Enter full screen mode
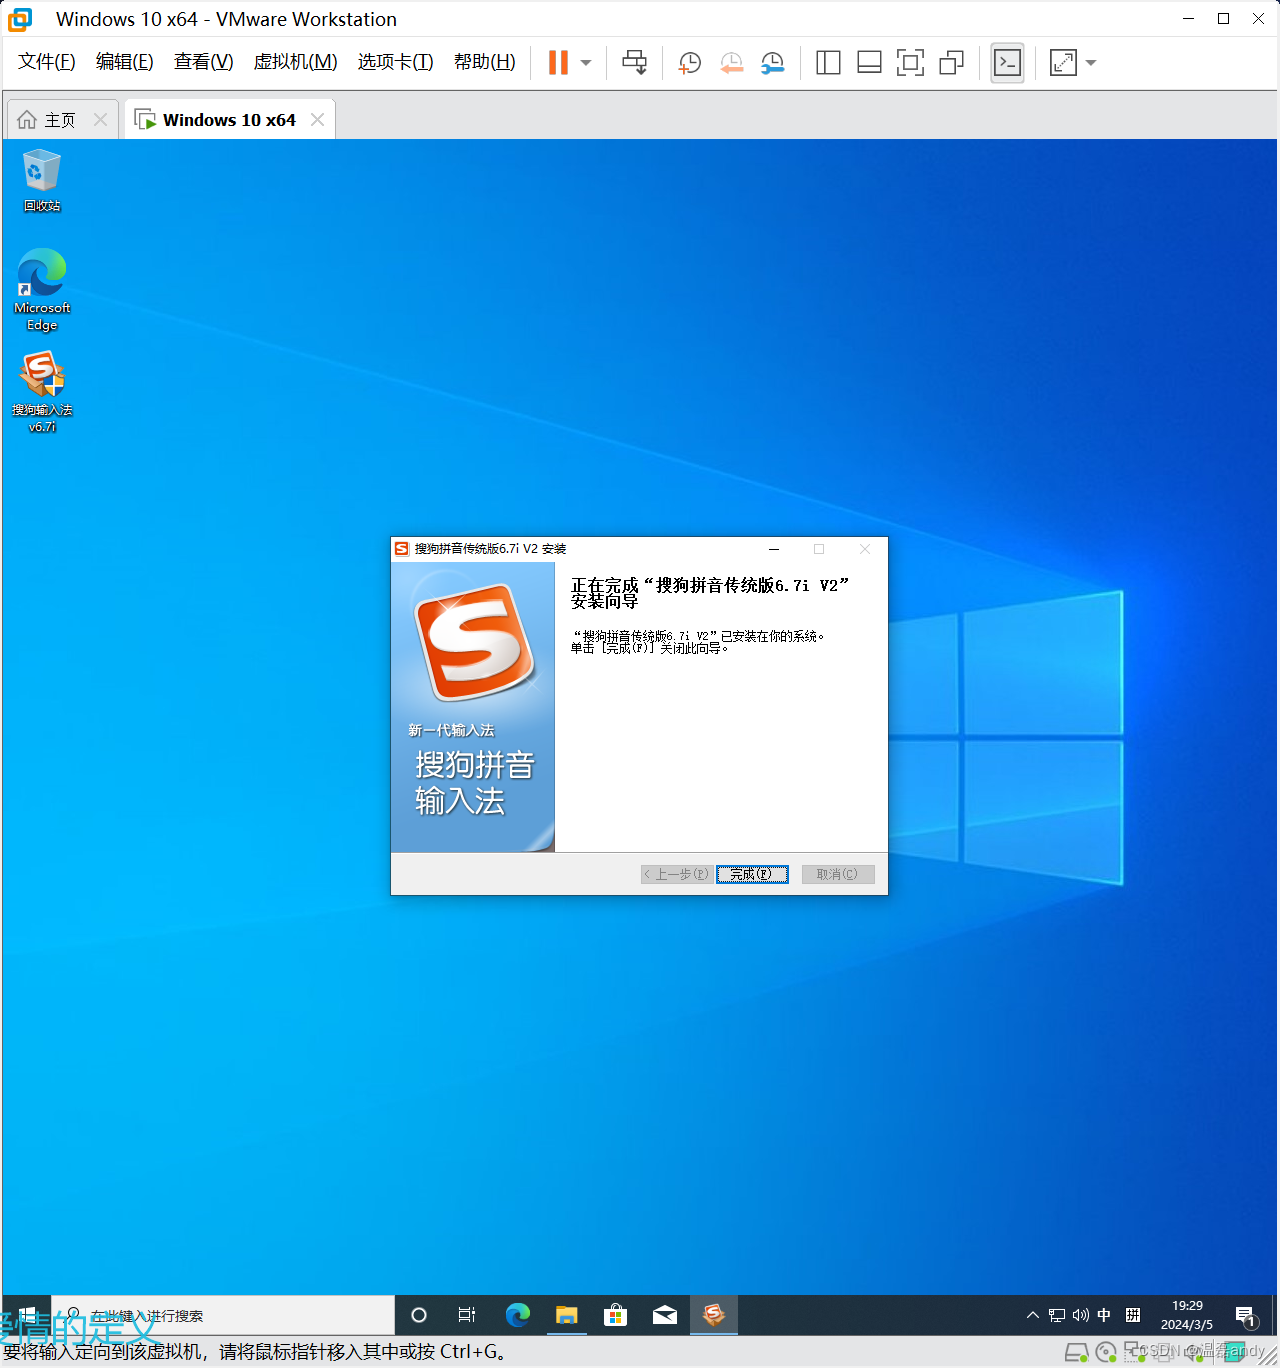The height and width of the screenshot is (1368, 1280). pyautogui.click(x=910, y=63)
